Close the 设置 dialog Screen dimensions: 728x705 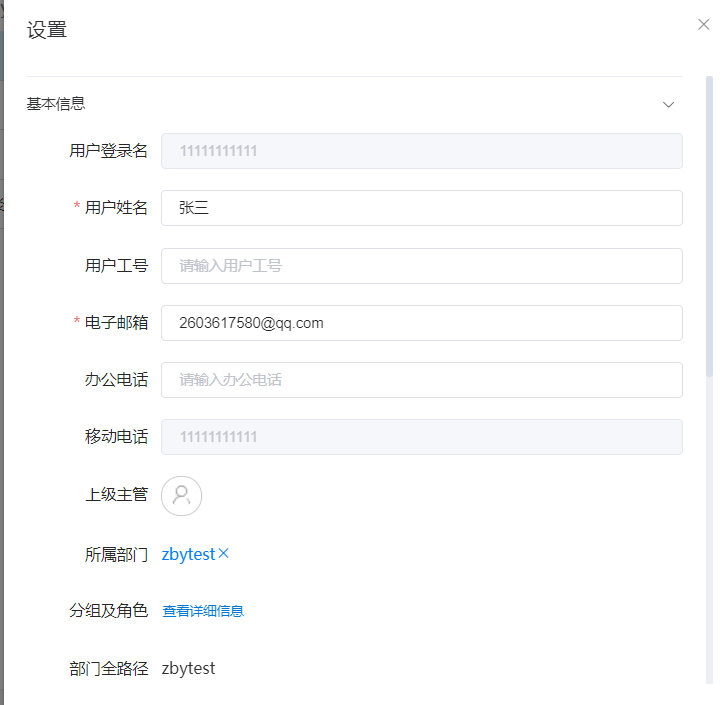(x=703, y=25)
